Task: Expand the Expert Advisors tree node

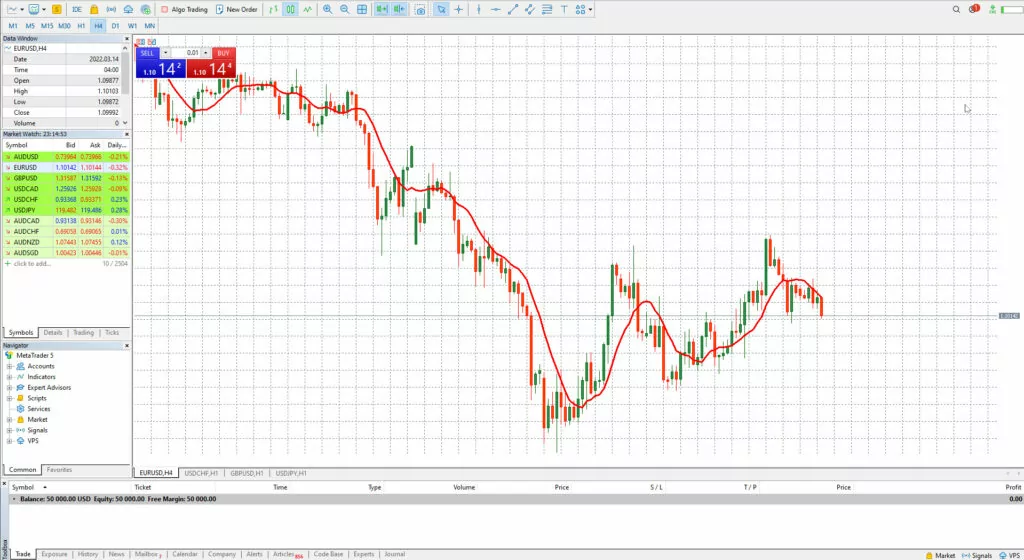Action: (9, 387)
